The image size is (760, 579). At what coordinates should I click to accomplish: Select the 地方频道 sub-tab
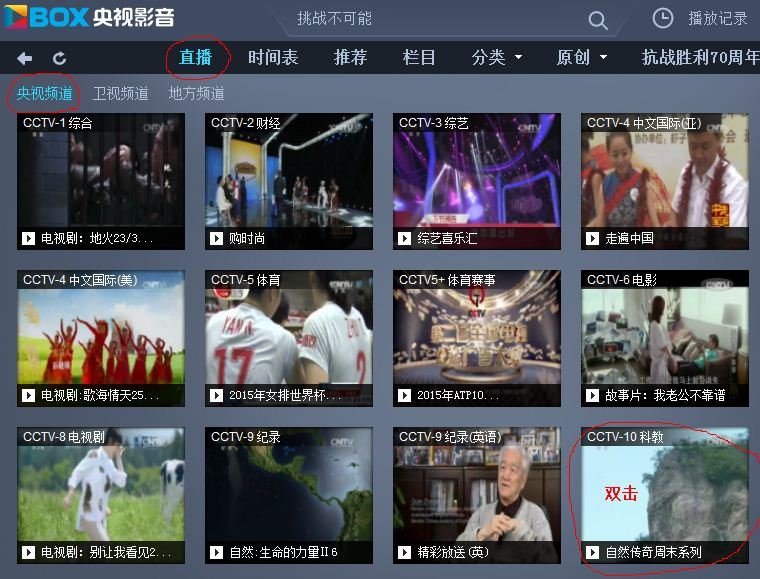coord(196,93)
